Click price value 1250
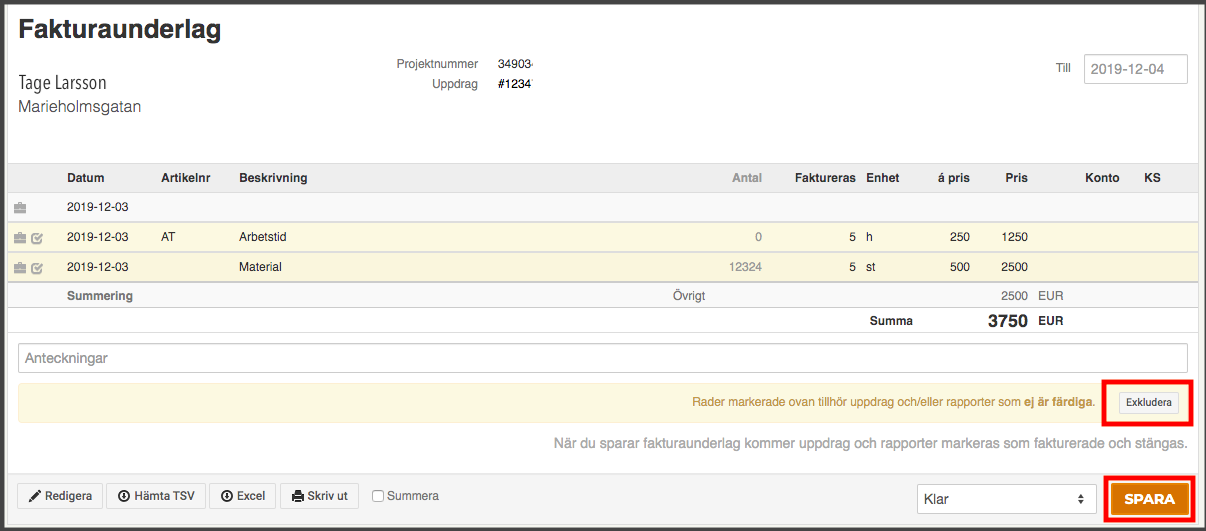Screen dimensions: 1206x531 [1014, 238]
